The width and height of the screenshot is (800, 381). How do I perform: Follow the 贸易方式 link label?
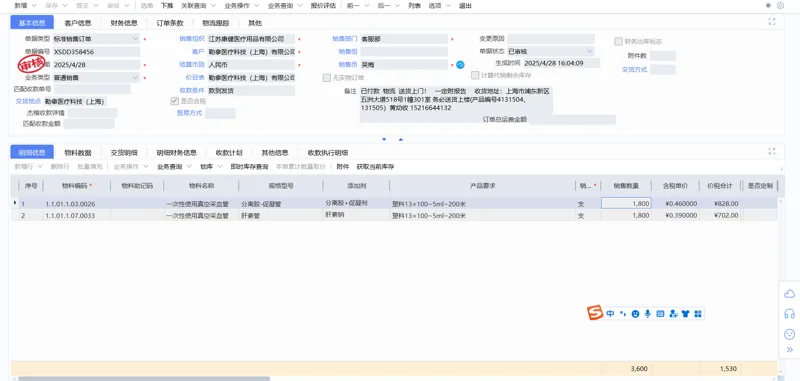(190, 113)
